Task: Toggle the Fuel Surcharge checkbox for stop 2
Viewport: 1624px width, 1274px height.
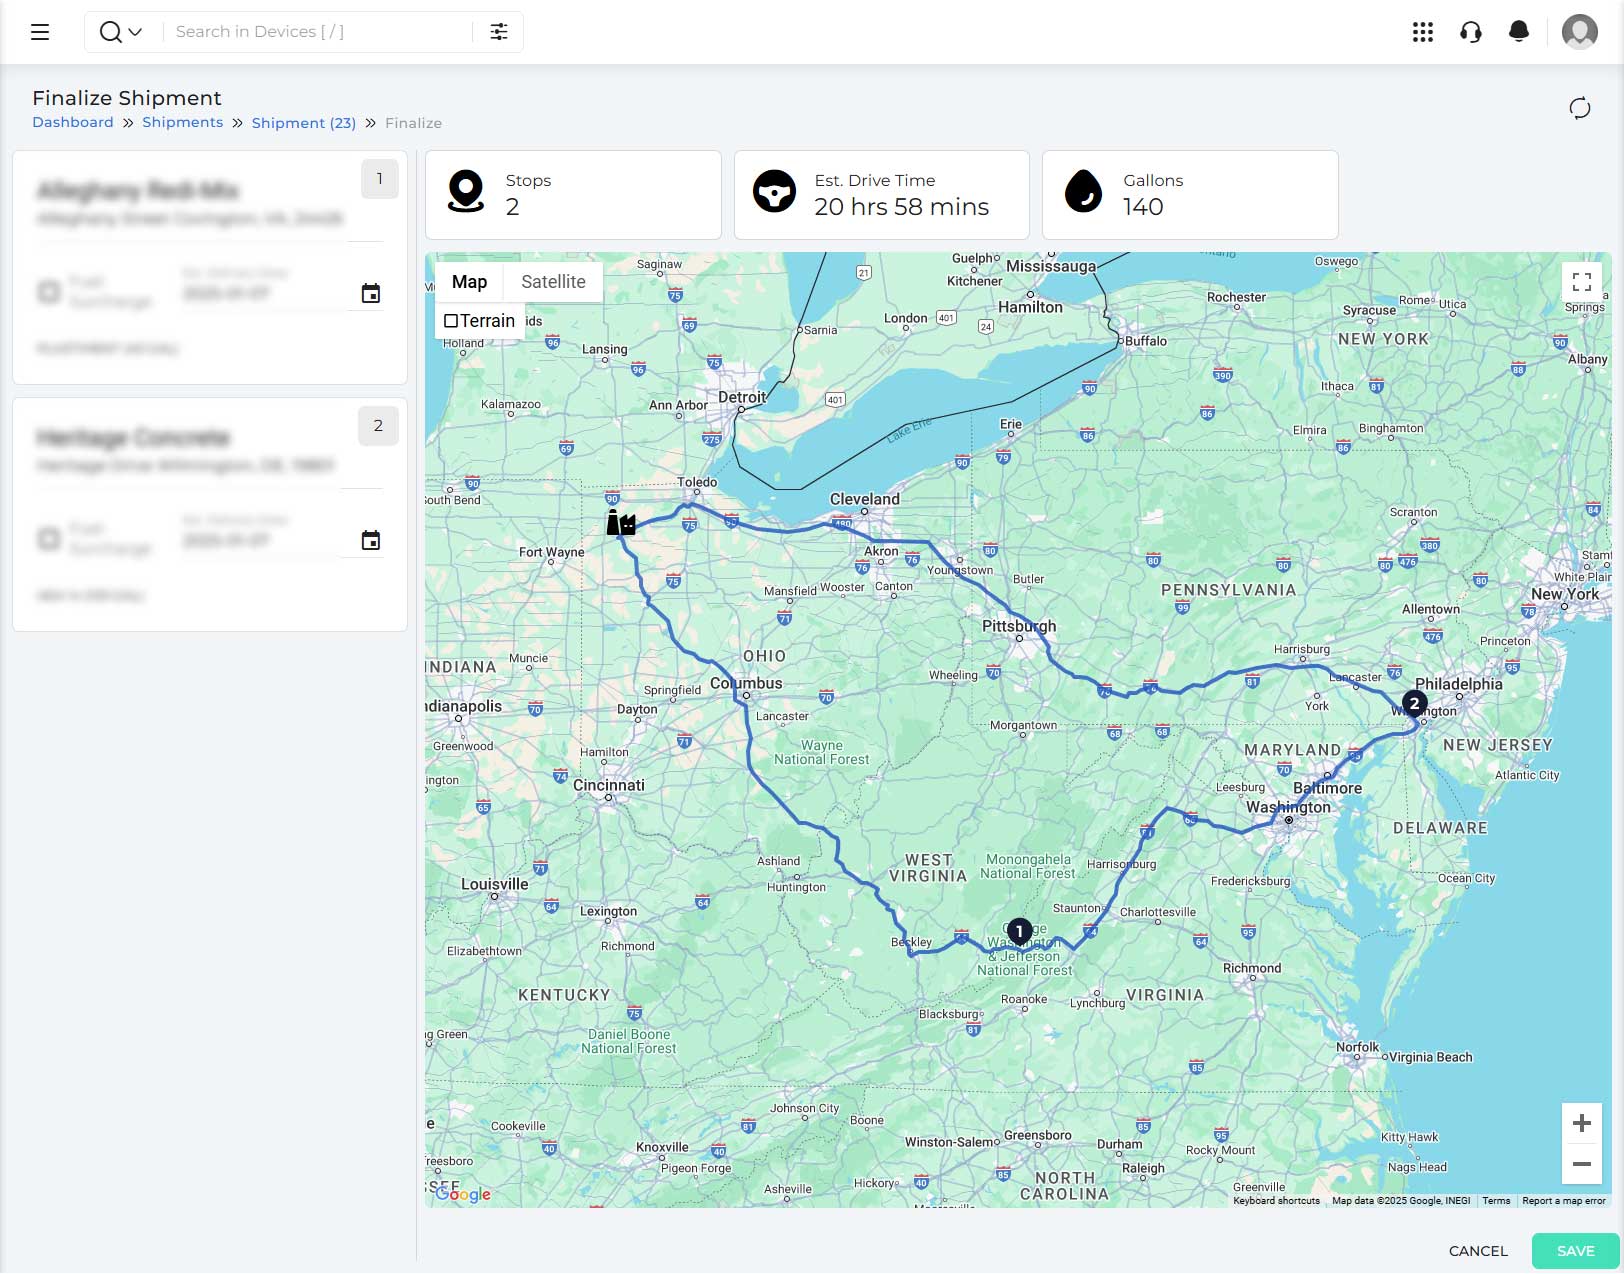Action: click(x=48, y=539)
